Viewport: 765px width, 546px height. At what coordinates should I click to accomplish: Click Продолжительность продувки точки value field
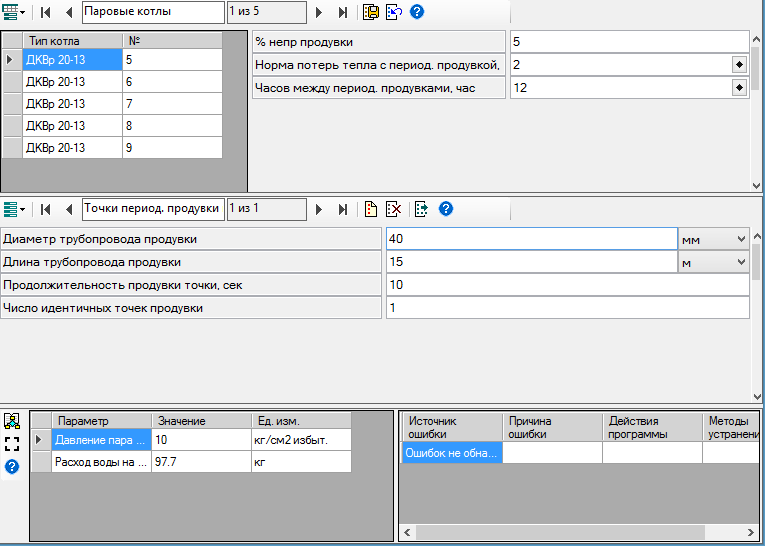[567, 285]
